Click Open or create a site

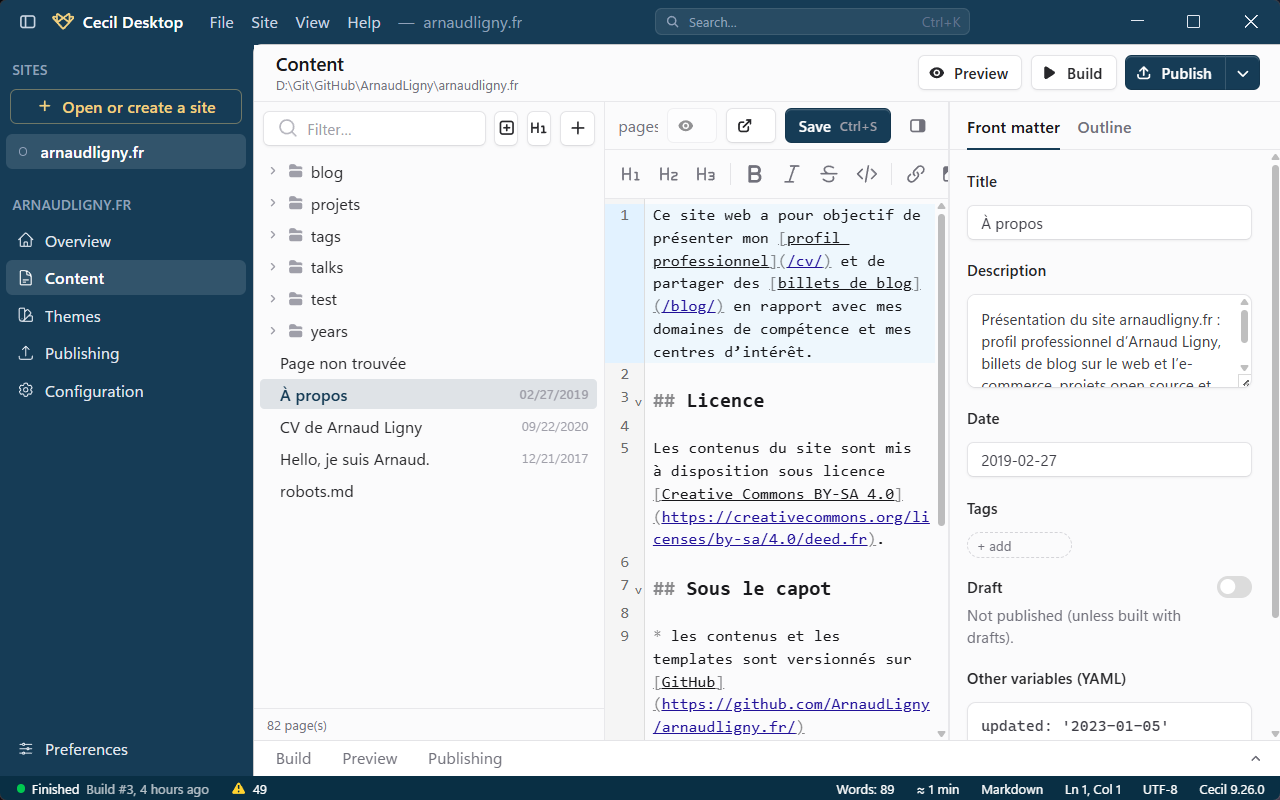[126, 107]
